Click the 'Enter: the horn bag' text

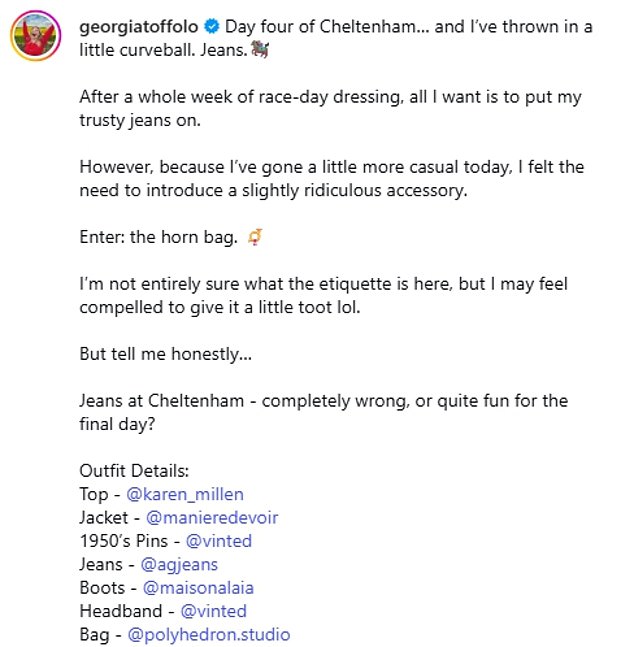point(160,237)
